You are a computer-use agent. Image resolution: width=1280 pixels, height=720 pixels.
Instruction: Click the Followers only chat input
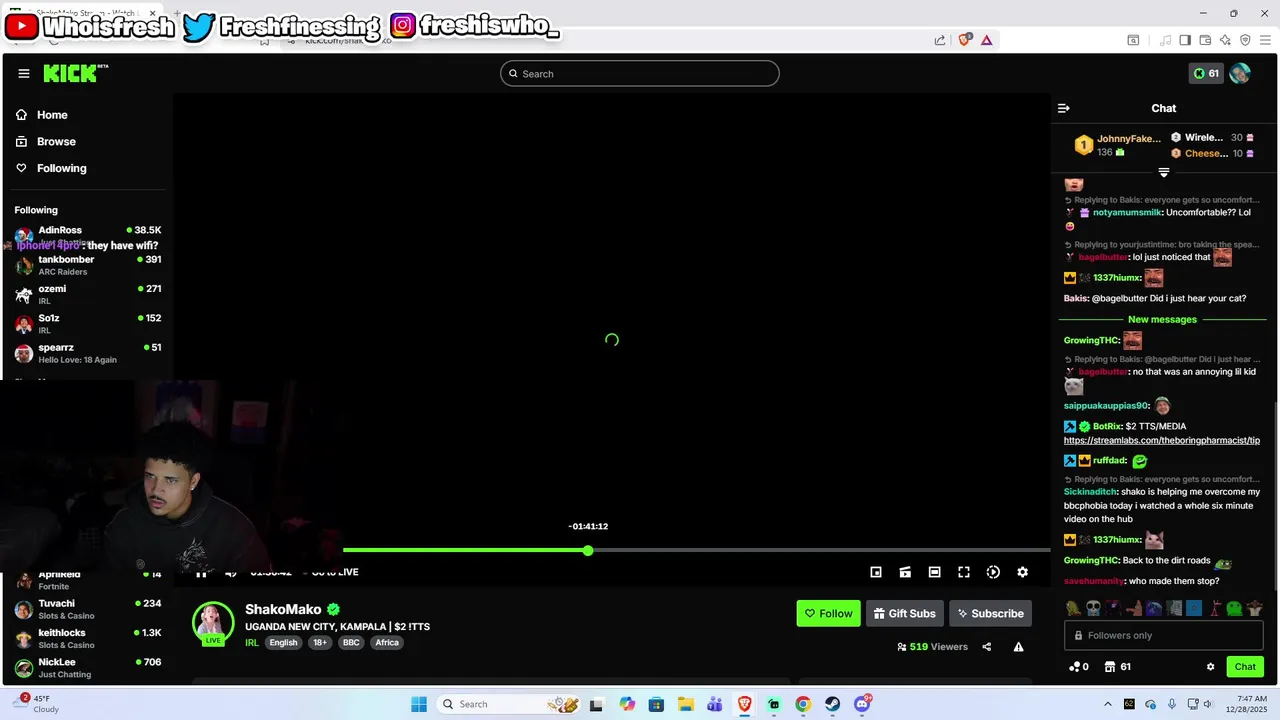click(x=1164, y=635)
